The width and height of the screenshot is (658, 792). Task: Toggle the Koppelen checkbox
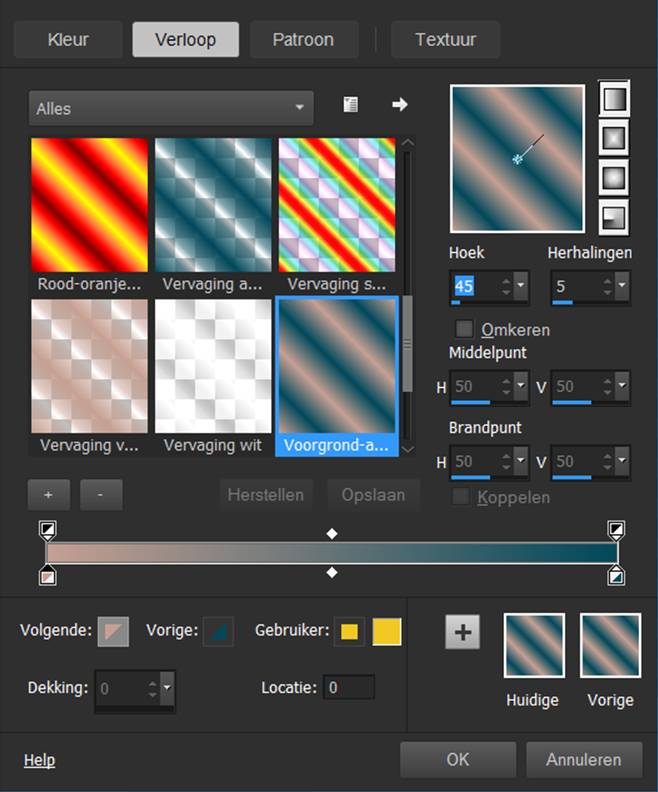[x=462, y=496]
